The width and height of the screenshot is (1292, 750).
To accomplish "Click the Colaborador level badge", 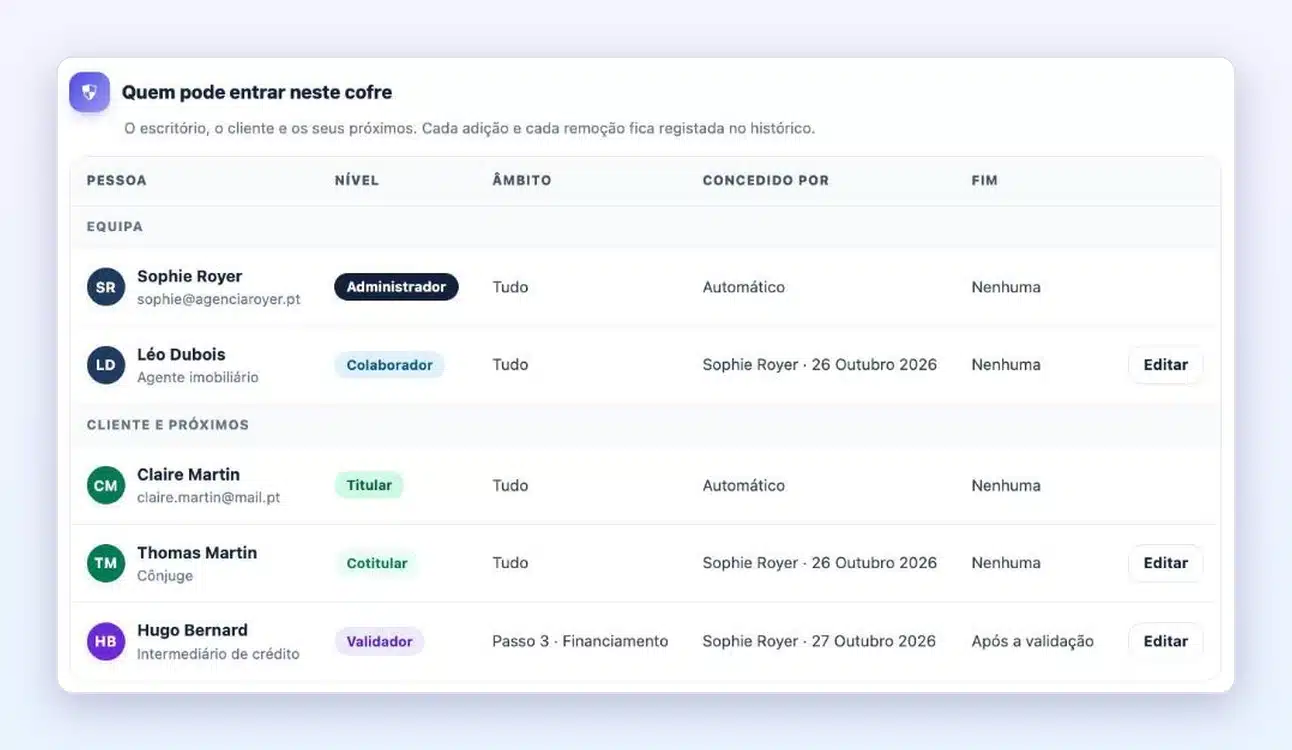I will tap(389, 365).
